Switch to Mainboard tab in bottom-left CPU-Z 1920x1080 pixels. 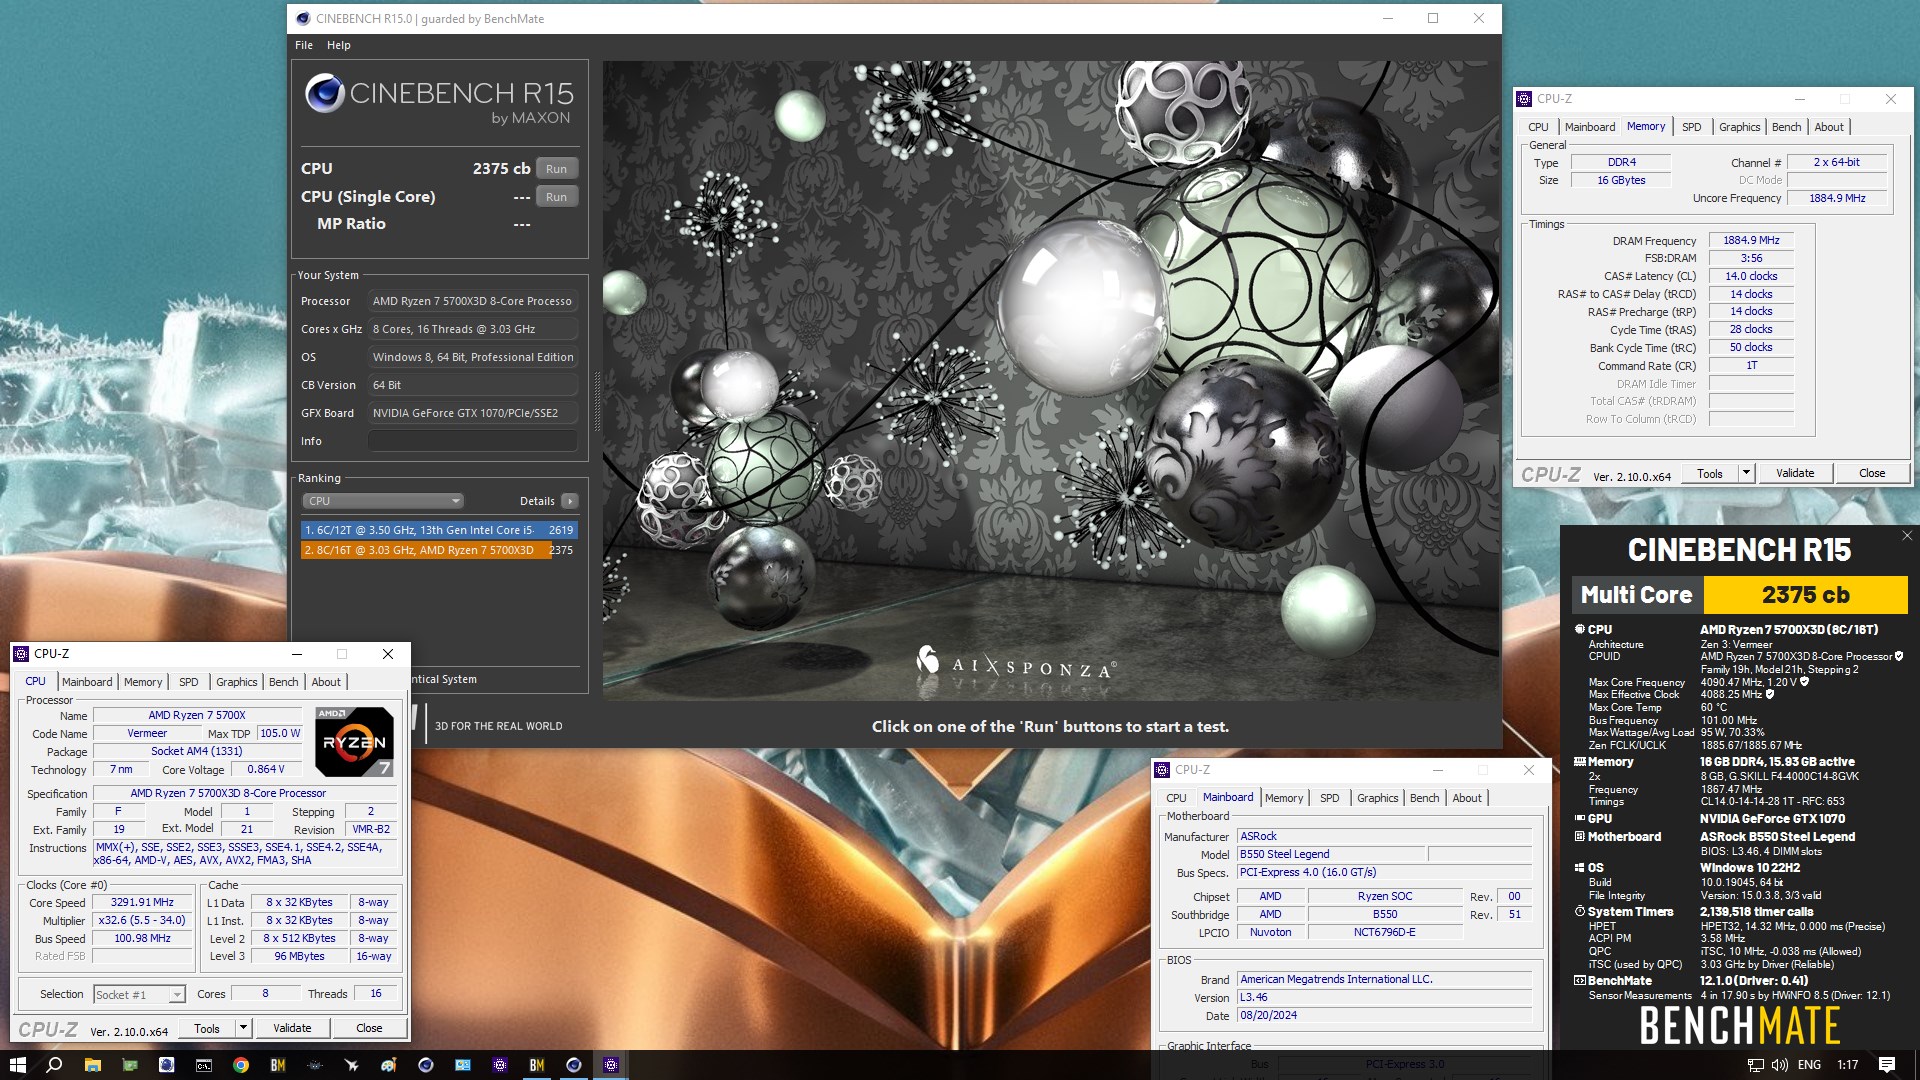tap(87, 682)
